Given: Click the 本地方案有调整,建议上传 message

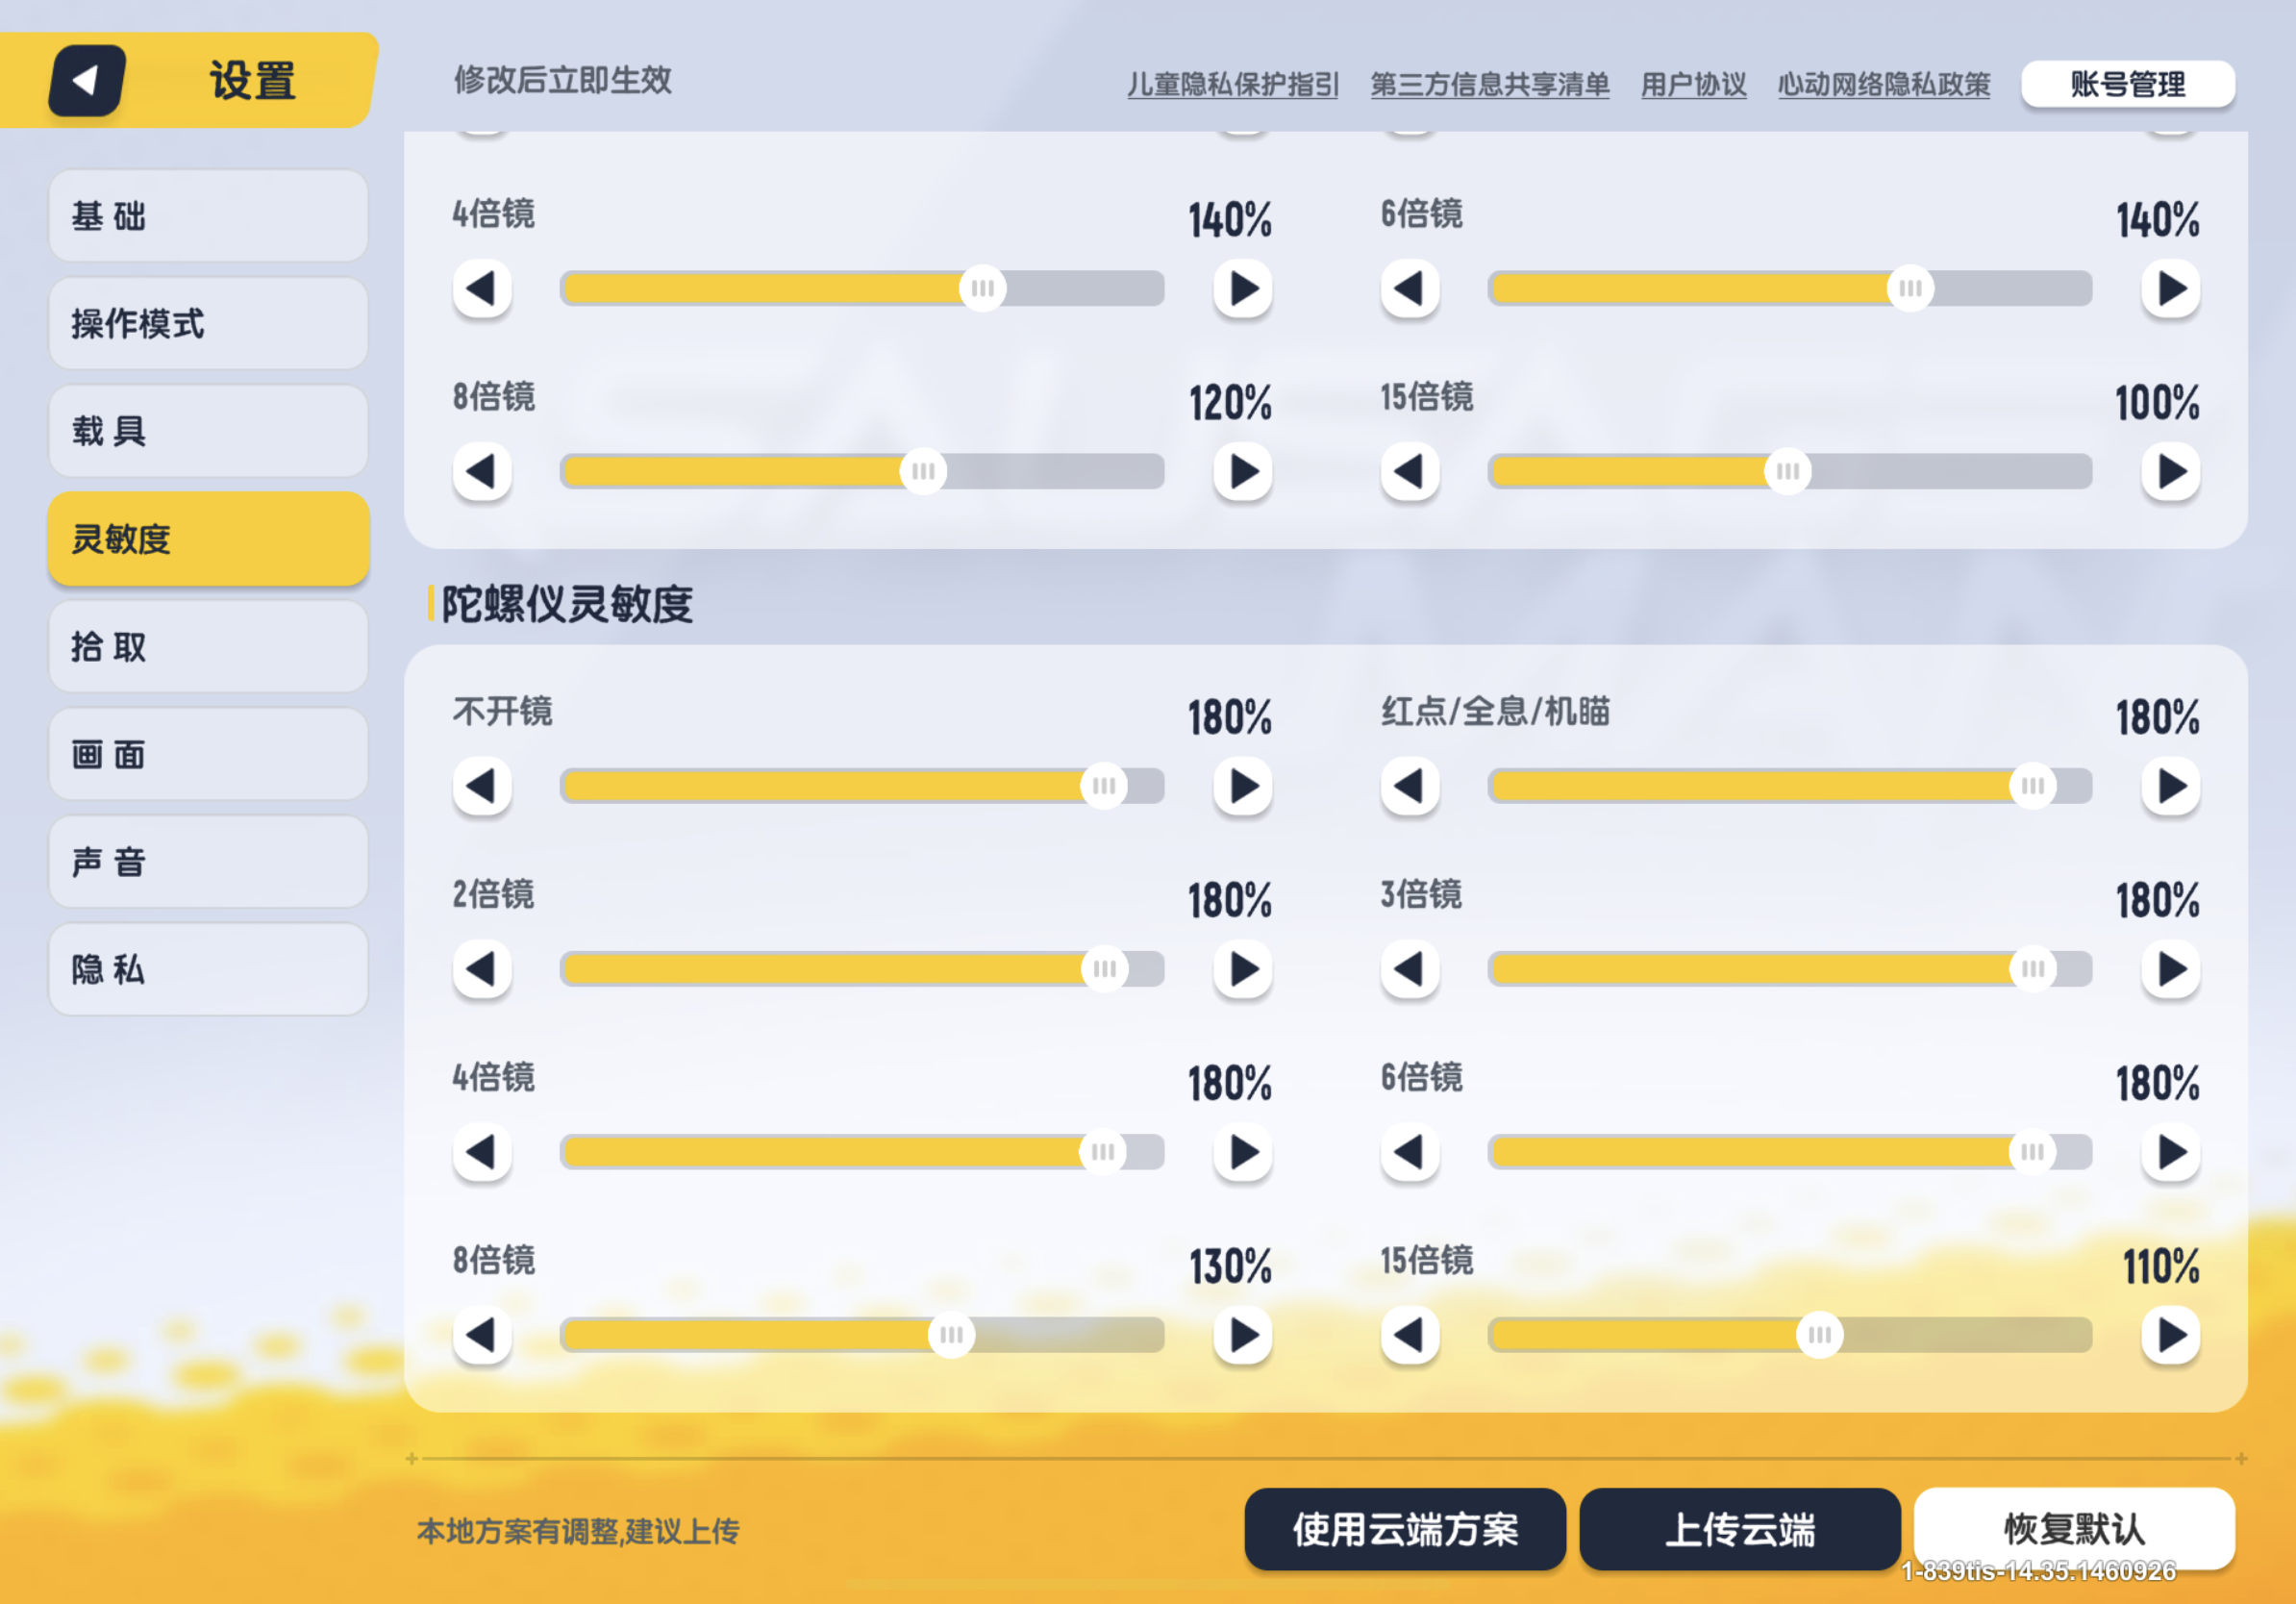Looking at the screenshot, I should coord(578,1531).
